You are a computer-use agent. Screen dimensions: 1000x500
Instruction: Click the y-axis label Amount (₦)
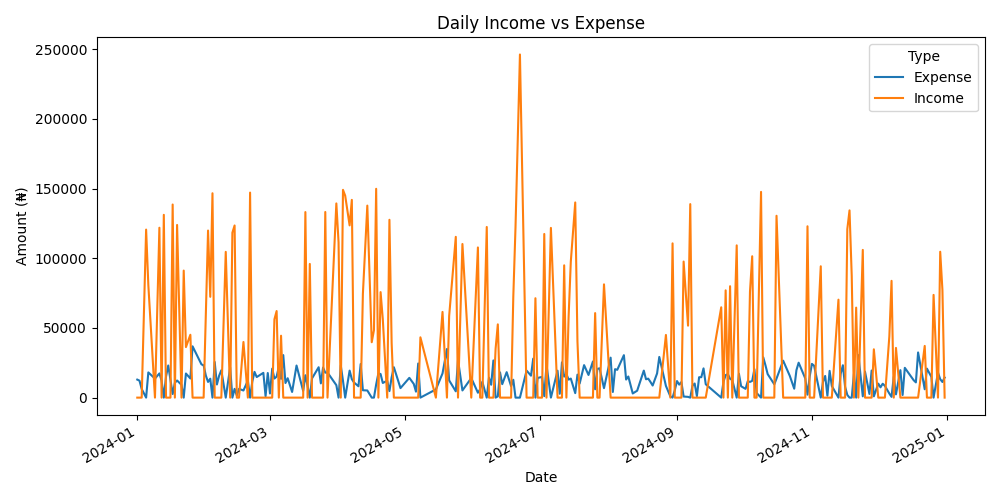22,226
